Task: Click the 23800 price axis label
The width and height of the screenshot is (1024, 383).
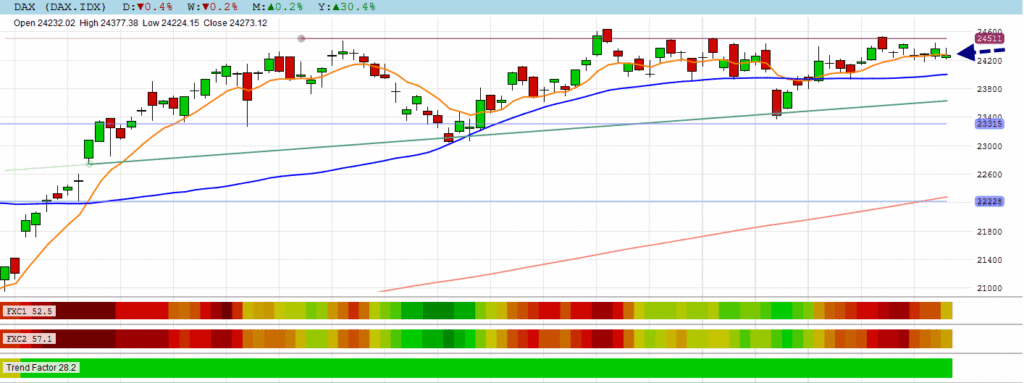Action: pyautogui.click(x=989, y=89)
